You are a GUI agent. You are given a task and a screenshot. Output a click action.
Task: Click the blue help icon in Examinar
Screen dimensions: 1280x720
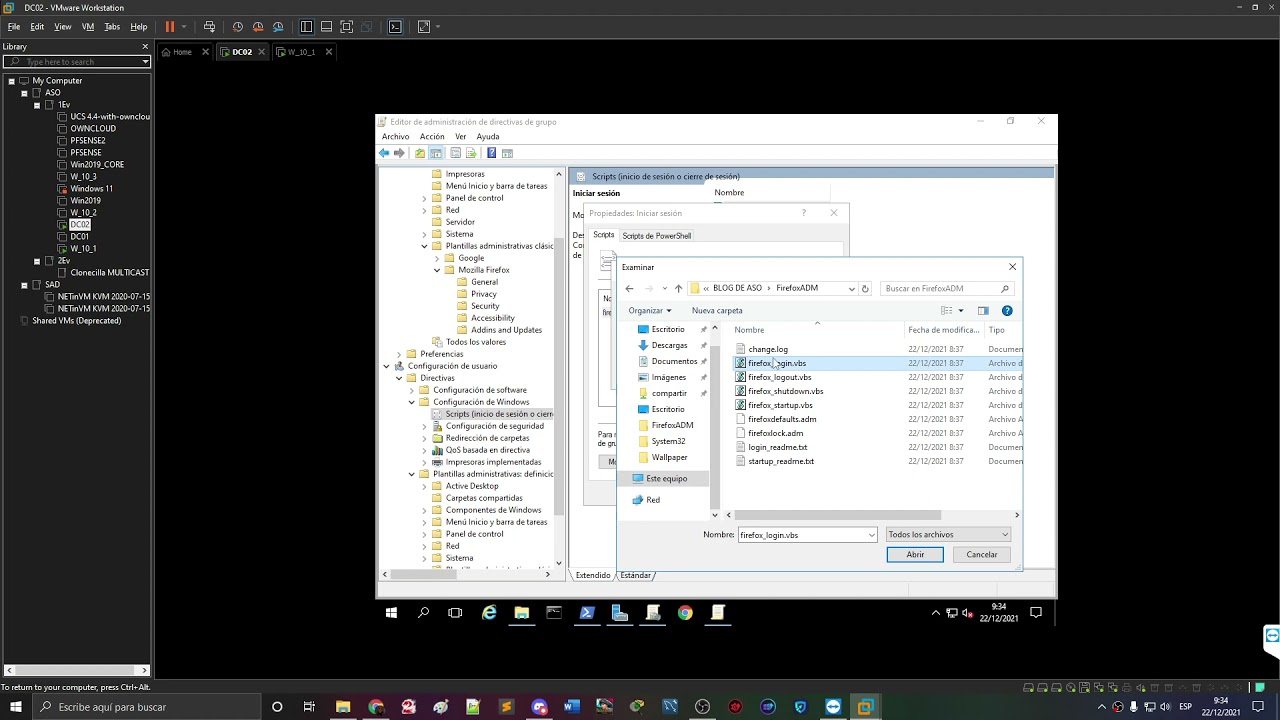click(x=1007, y=311)
